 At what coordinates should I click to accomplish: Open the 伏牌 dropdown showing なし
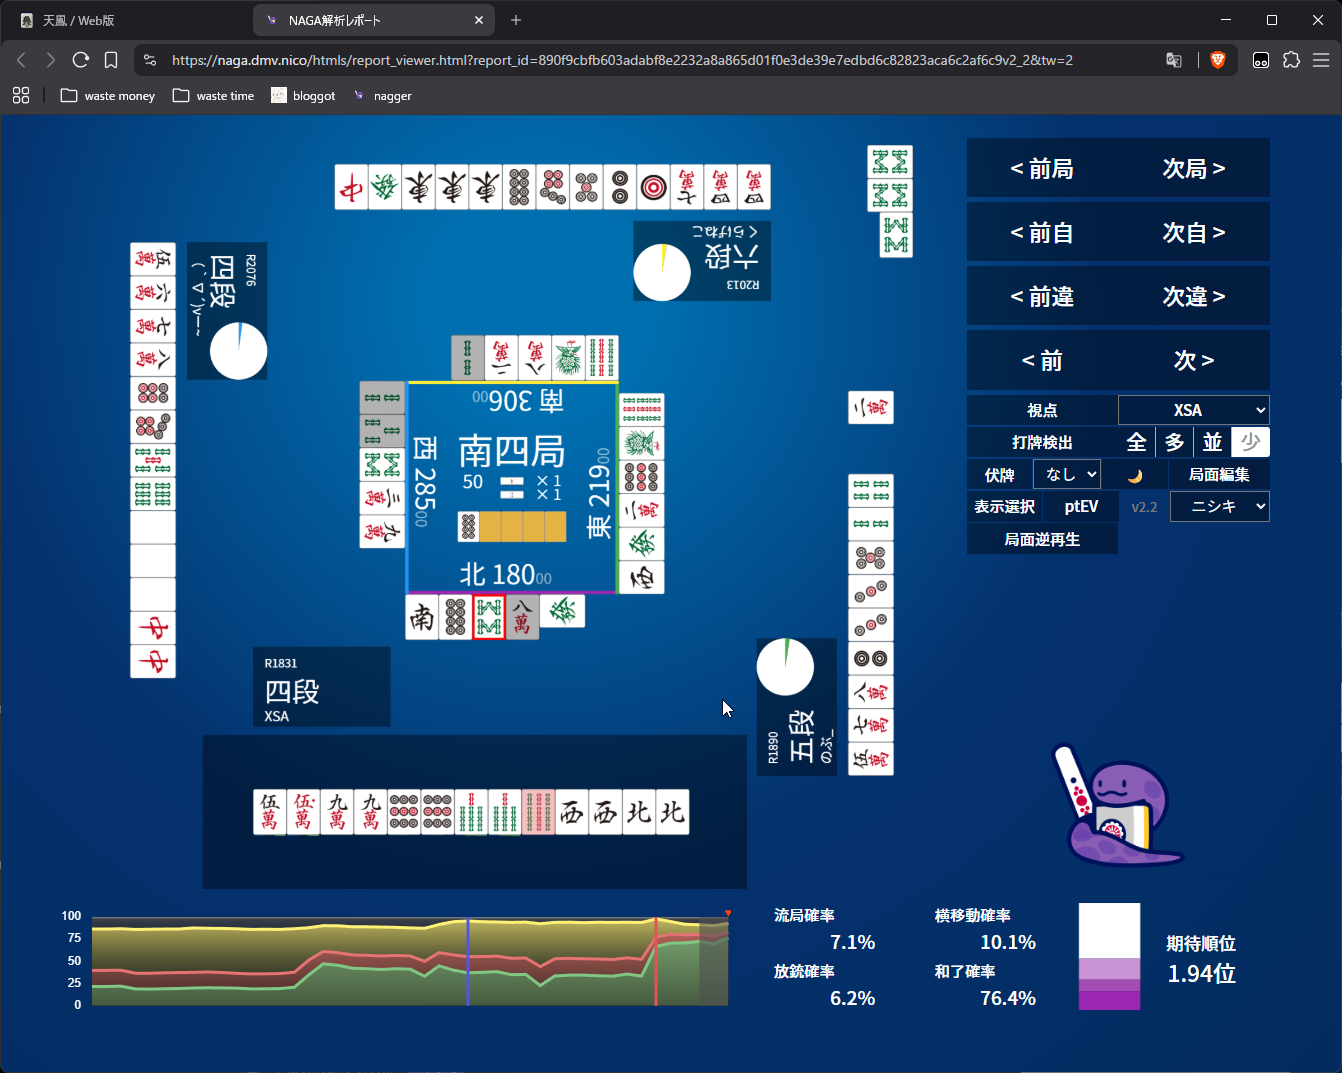click(x=1067, y=474)
